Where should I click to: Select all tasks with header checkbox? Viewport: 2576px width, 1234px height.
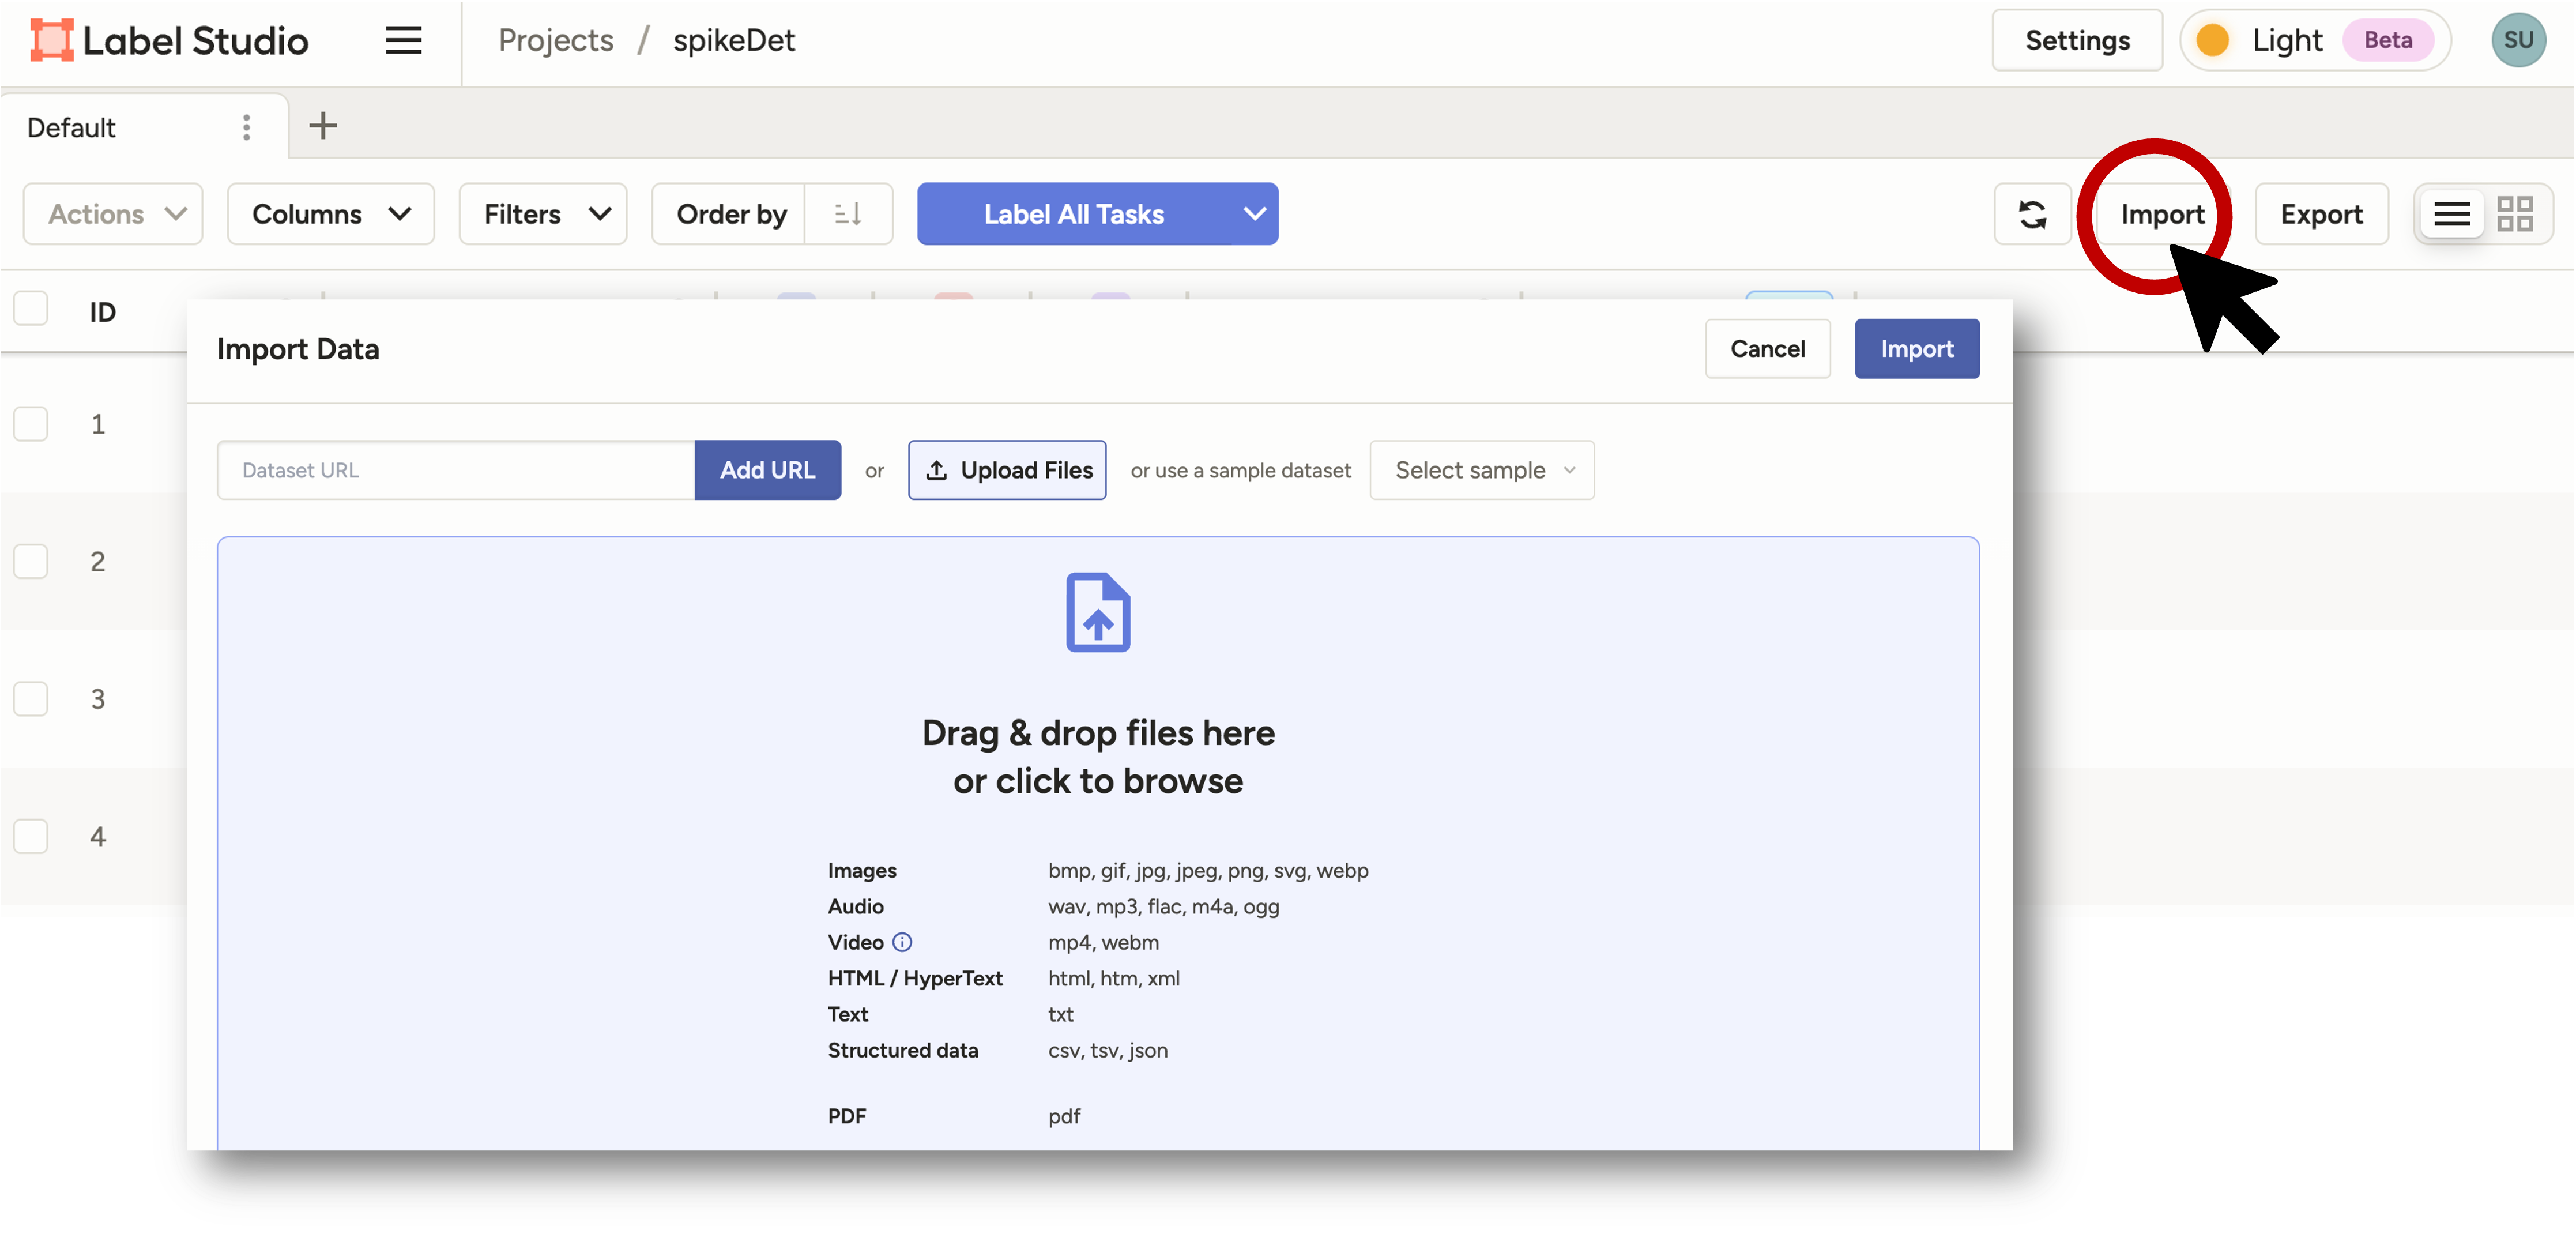click(x=31, y=309)
